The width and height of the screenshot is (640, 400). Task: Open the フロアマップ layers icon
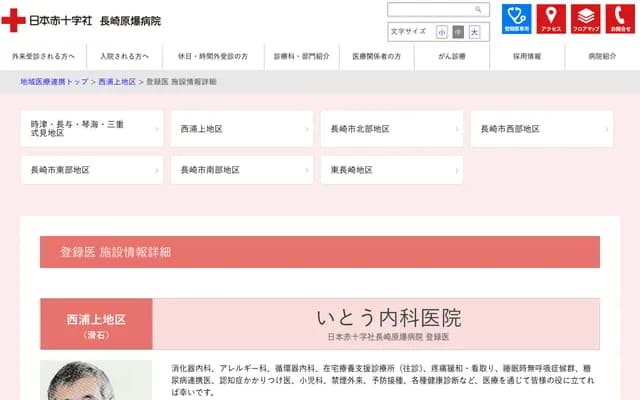pyautogui.click(x=586, y=19)
